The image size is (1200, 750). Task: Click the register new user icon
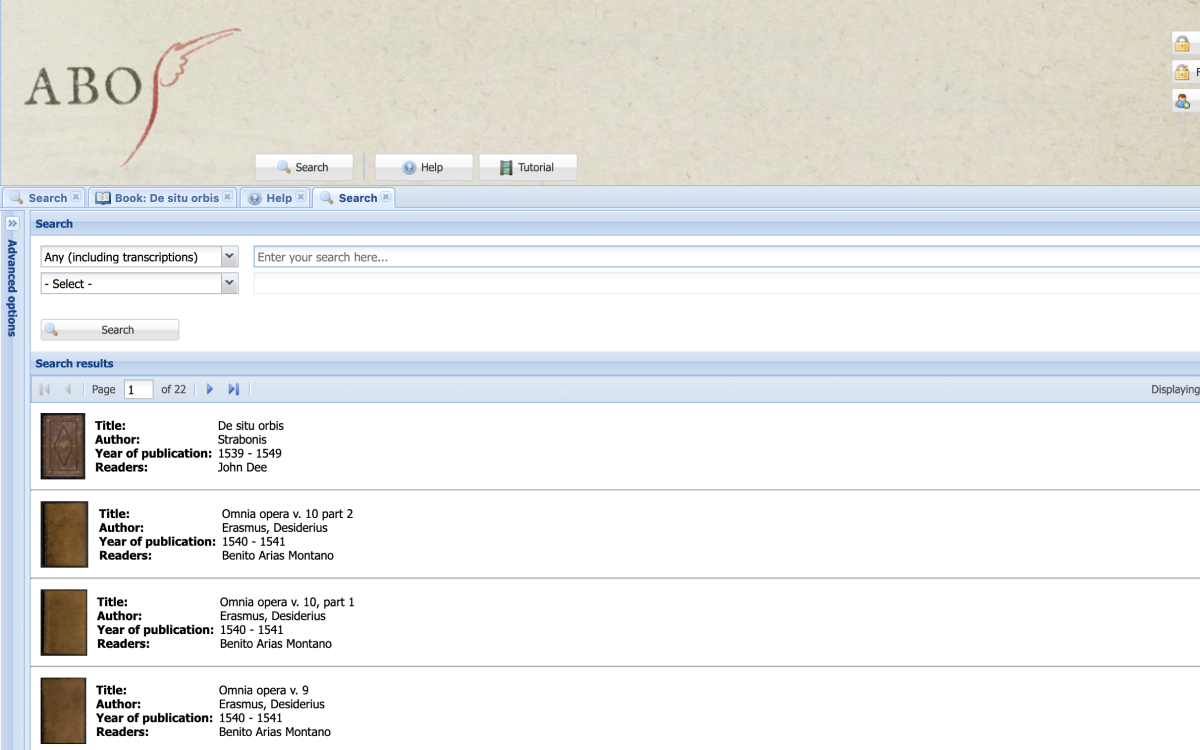(x=1182, y=100)
